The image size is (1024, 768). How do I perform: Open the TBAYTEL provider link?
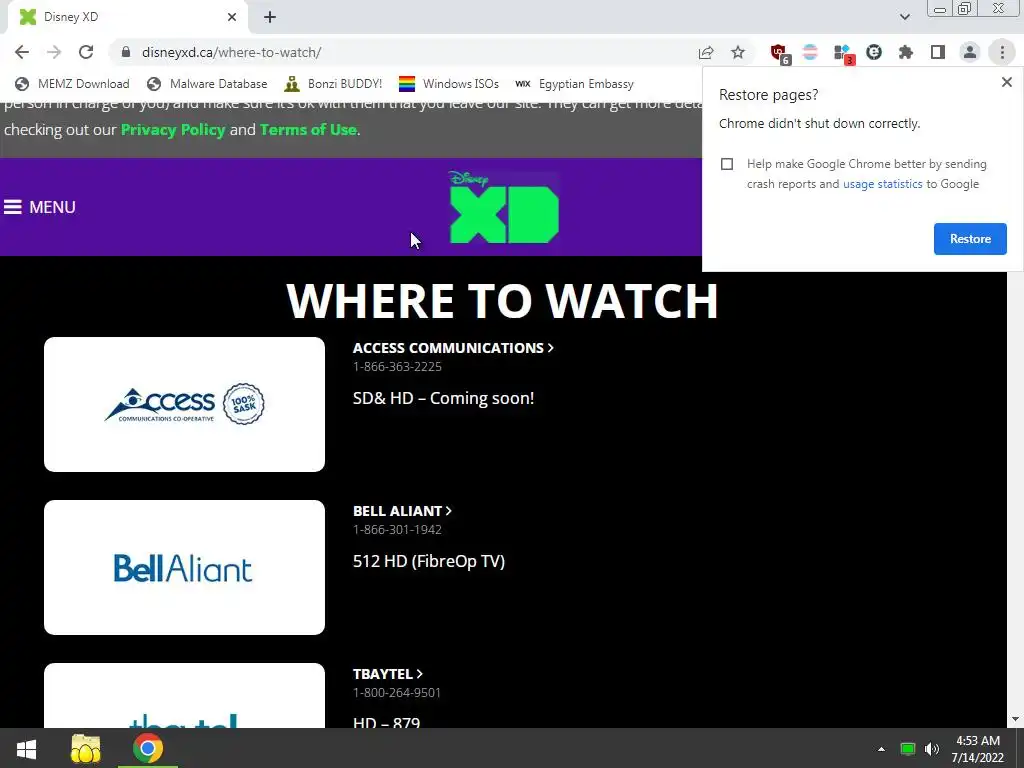pos(388,674)
